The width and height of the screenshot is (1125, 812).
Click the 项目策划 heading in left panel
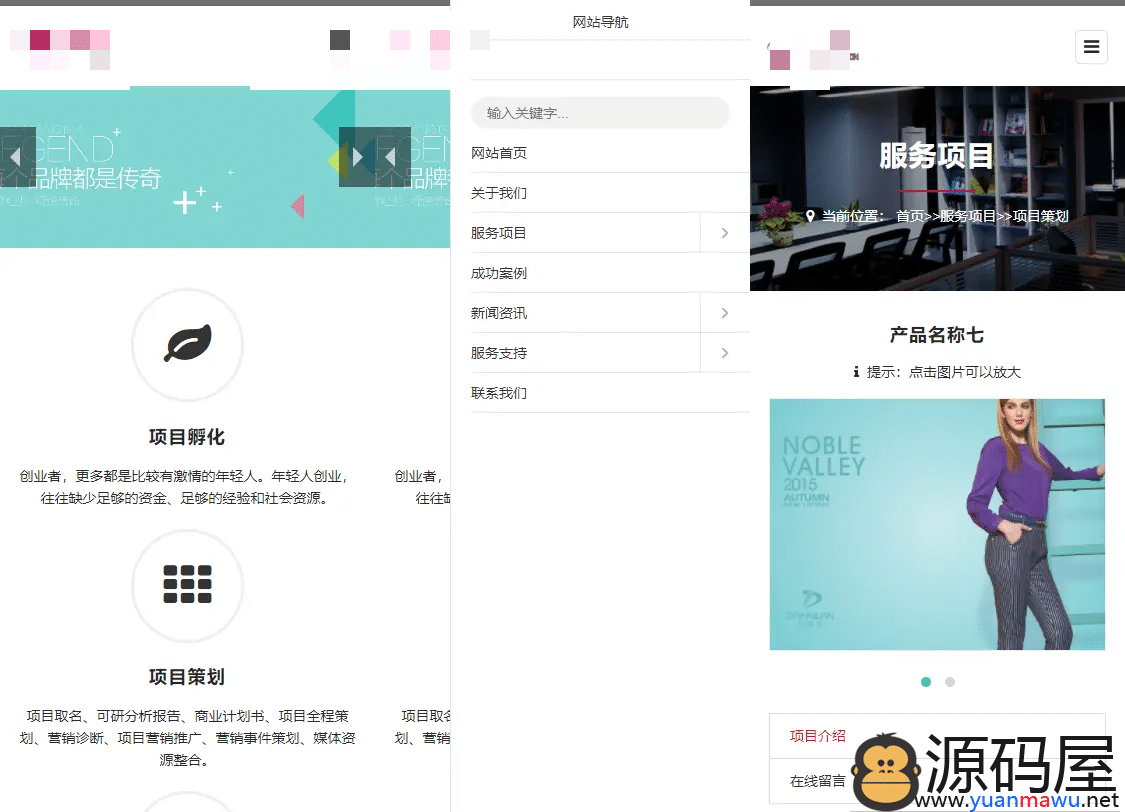(187, 676)
